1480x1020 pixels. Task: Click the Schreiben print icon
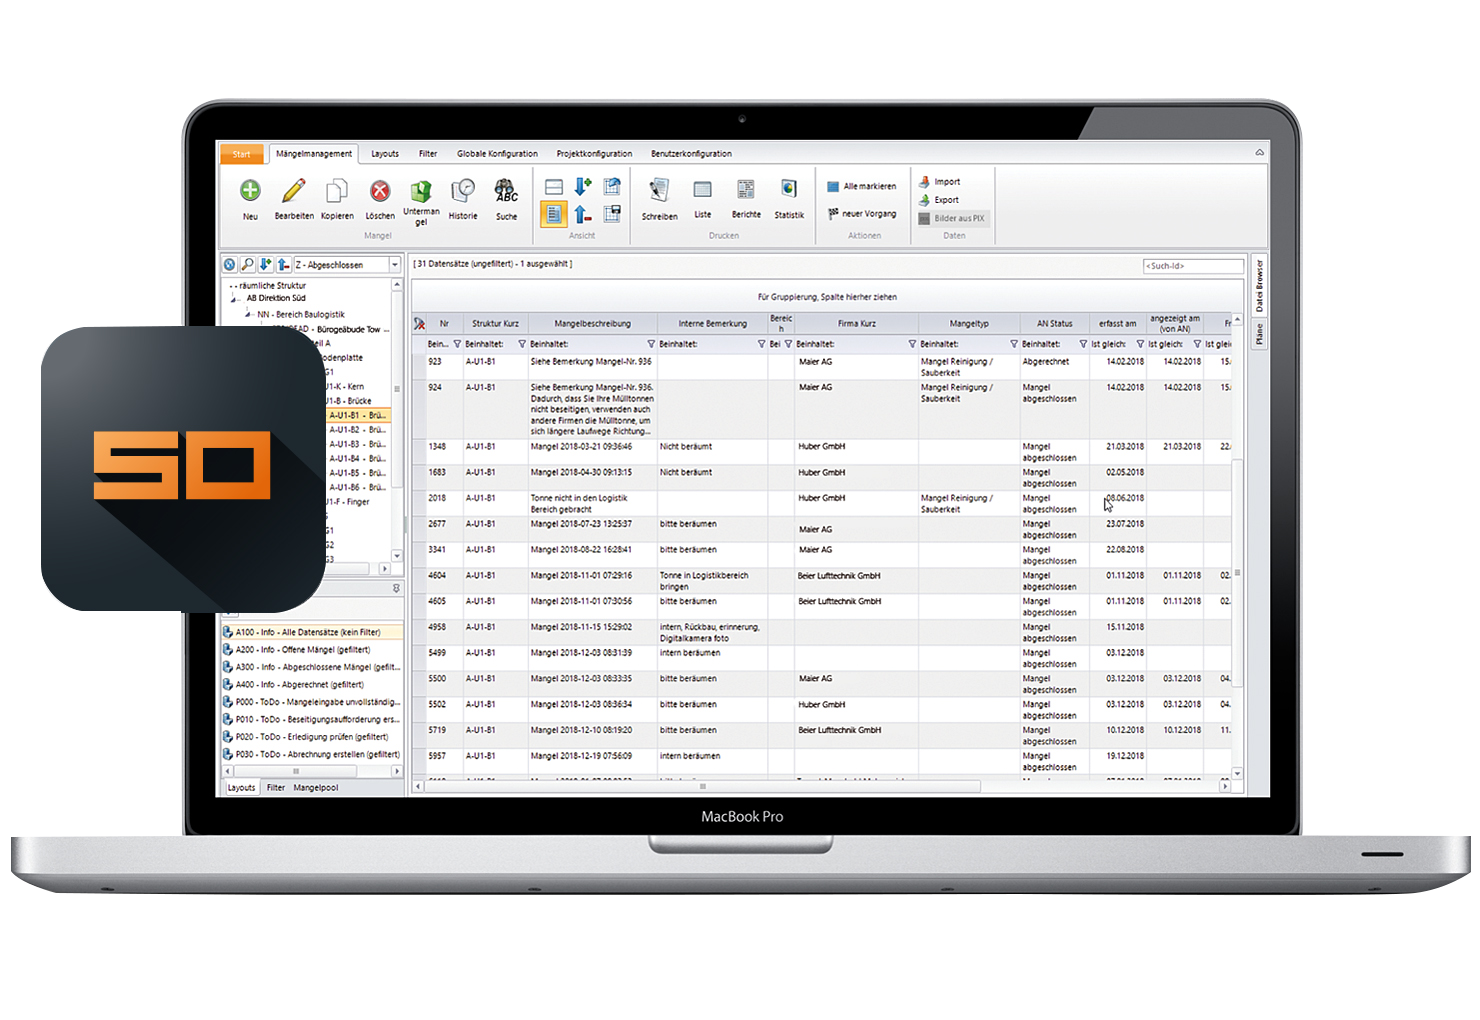[x=659, y=190]
